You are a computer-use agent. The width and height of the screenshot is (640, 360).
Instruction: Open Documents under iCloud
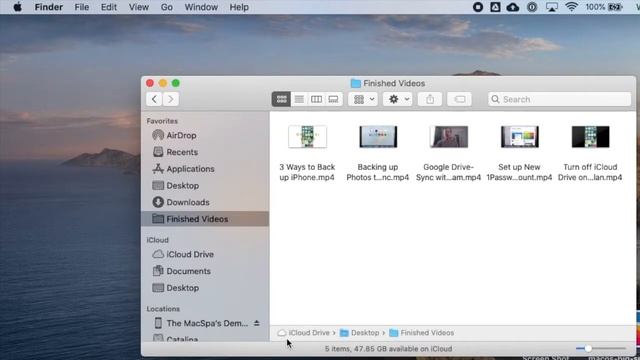(x=205, y=271)
